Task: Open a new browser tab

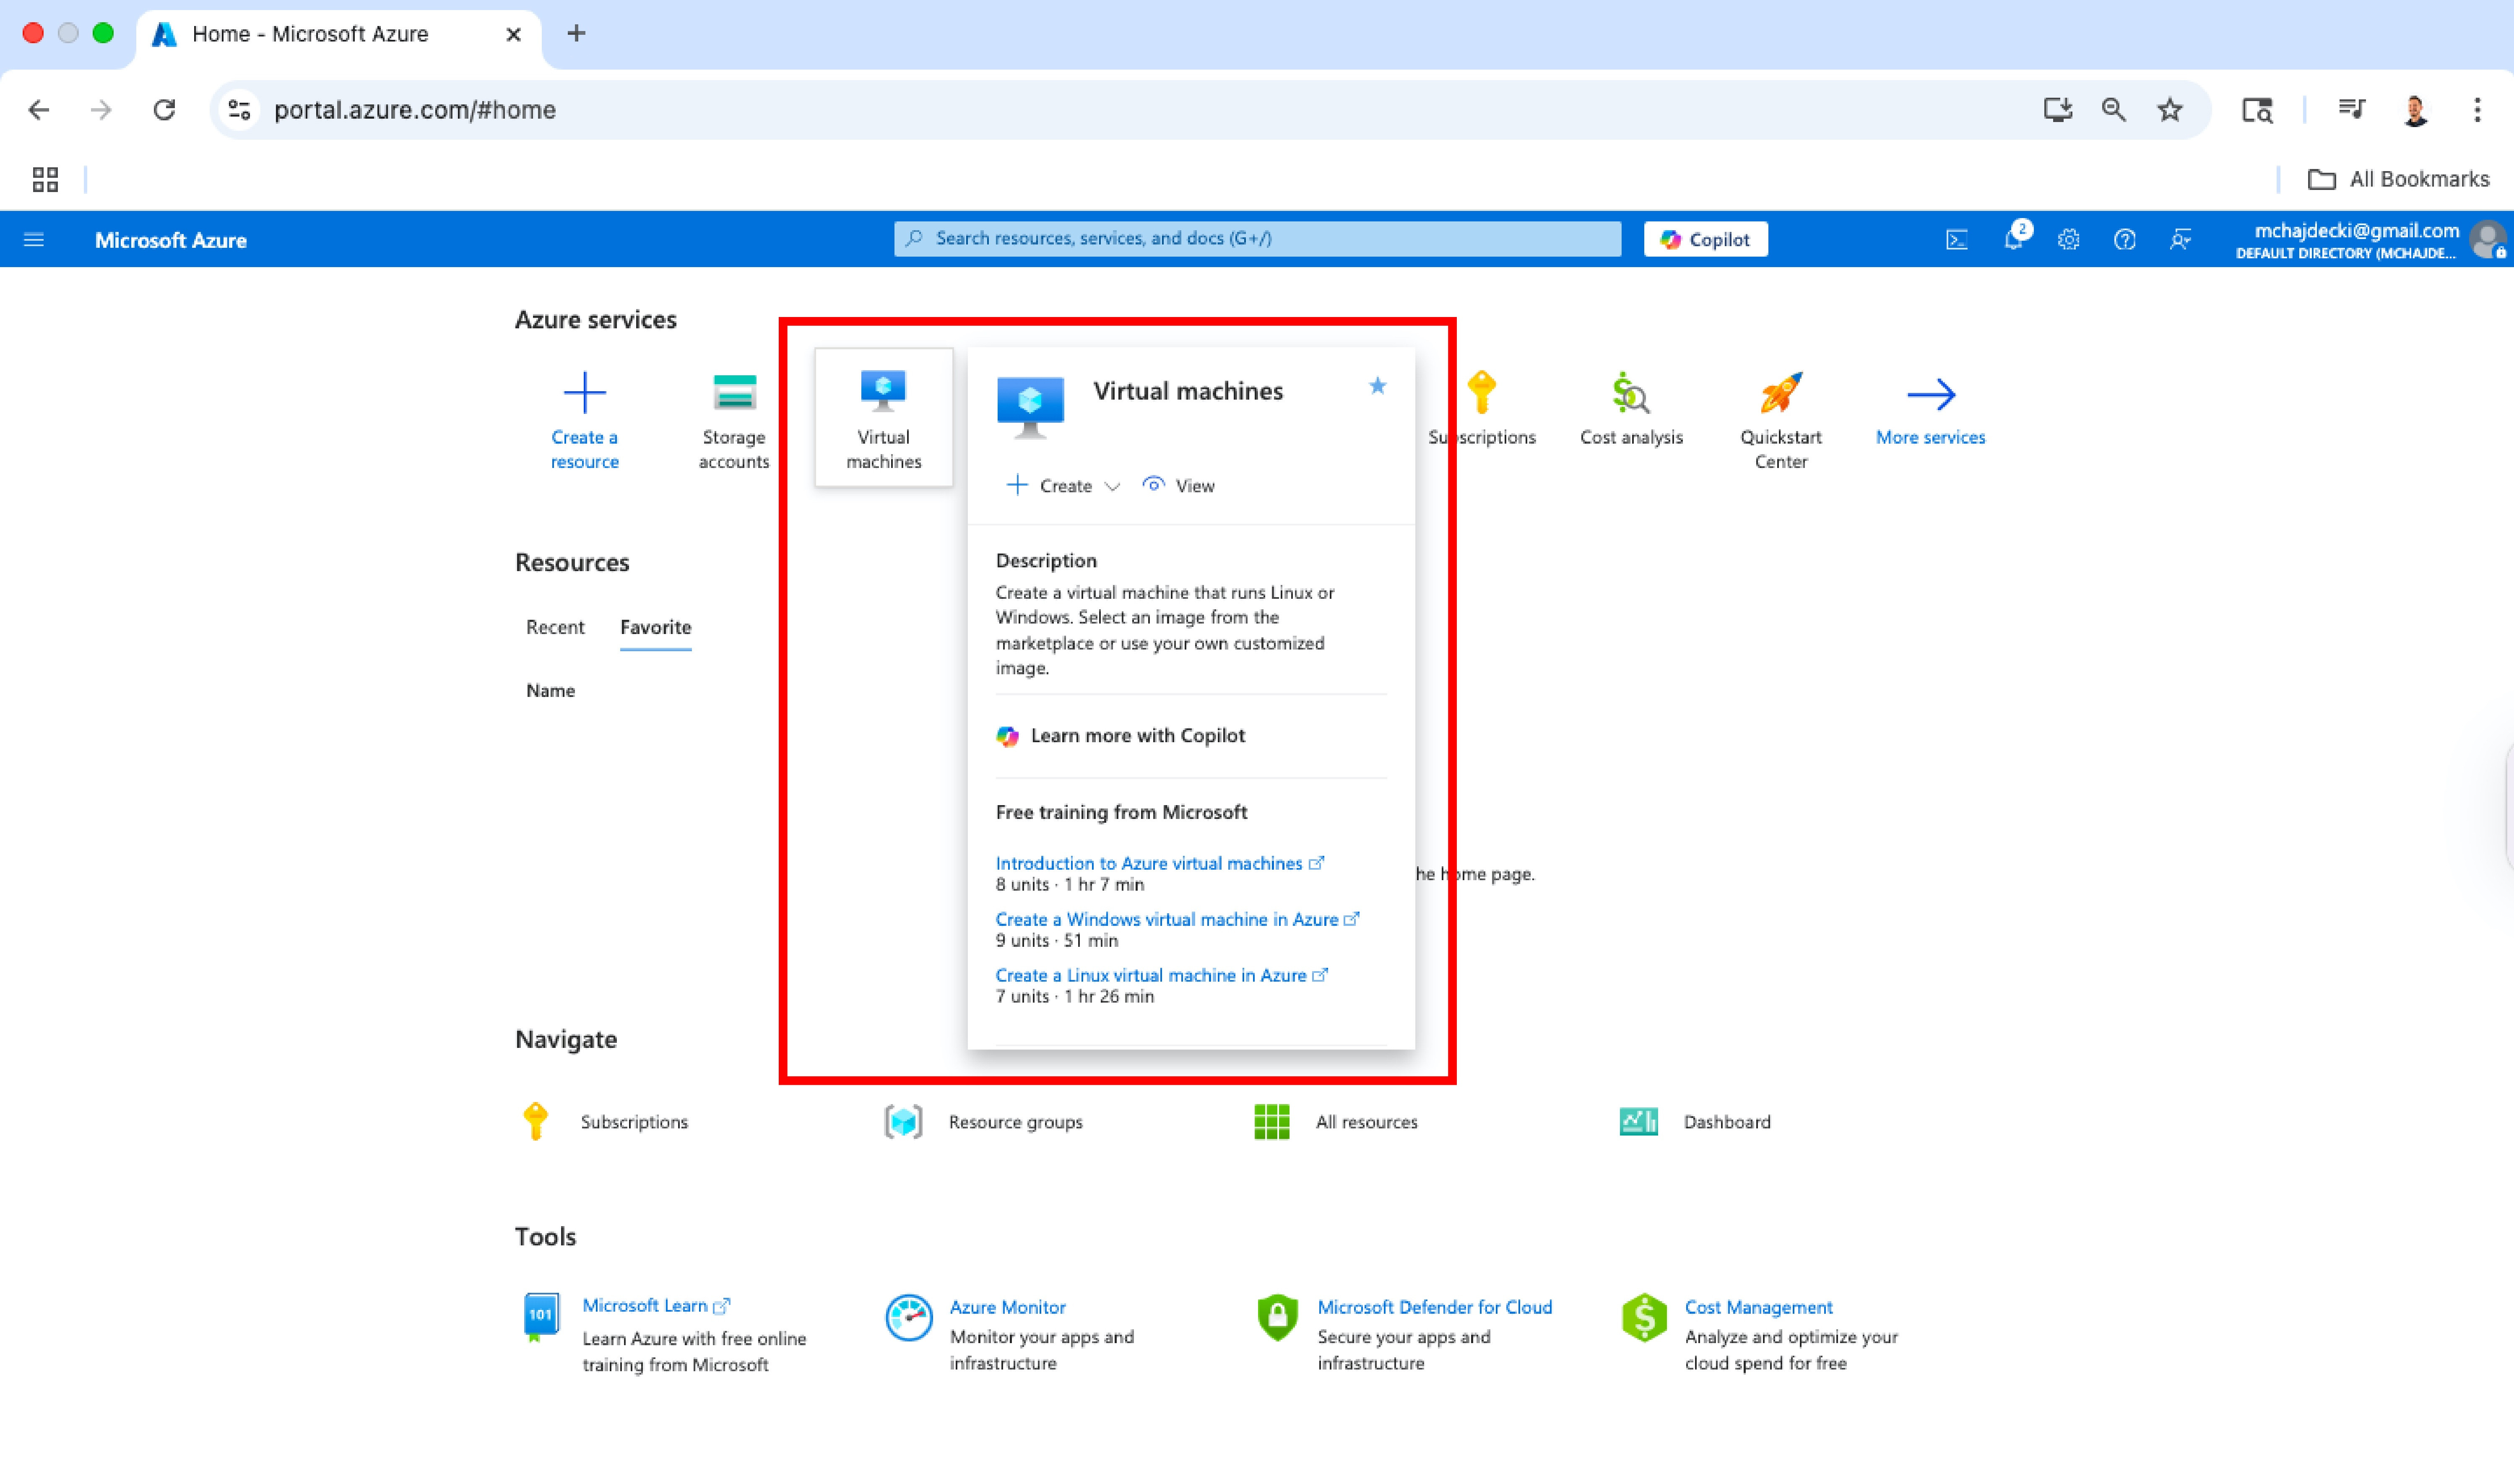Action: point(576,34)
